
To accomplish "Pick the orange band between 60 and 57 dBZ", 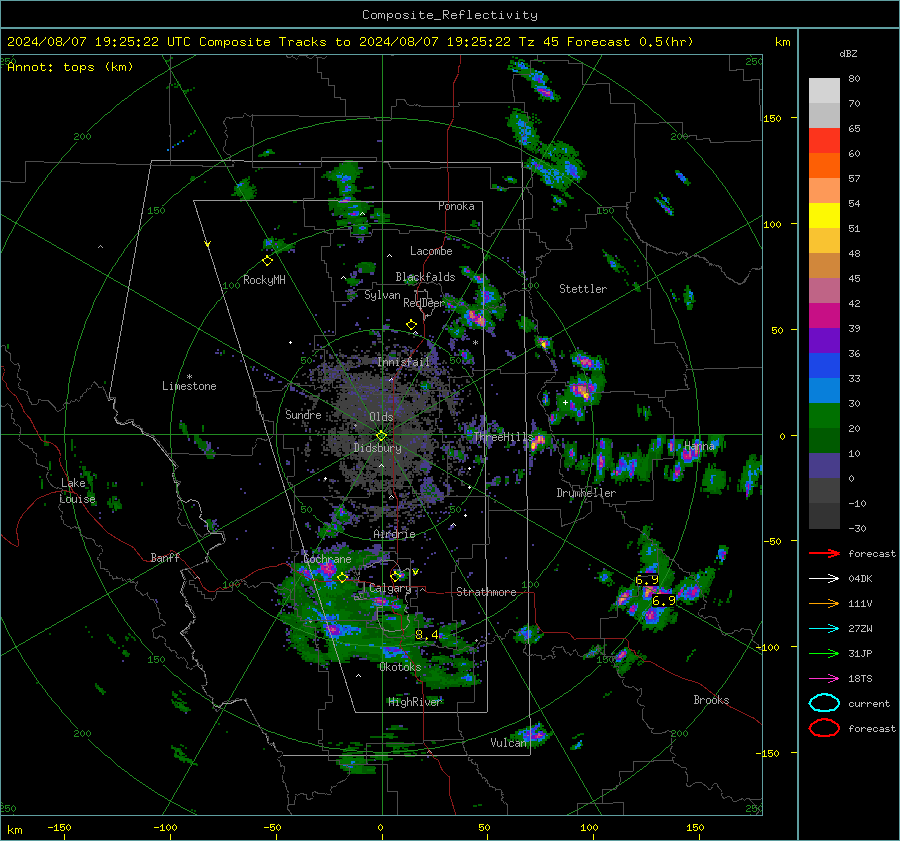I will click(824, 166).
